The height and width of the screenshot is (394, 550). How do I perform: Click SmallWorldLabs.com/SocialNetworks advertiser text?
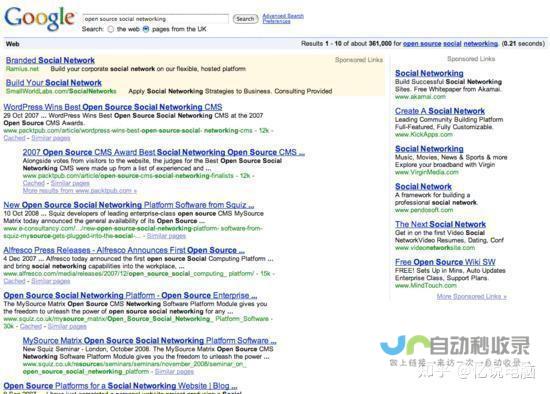pos(61,91)
